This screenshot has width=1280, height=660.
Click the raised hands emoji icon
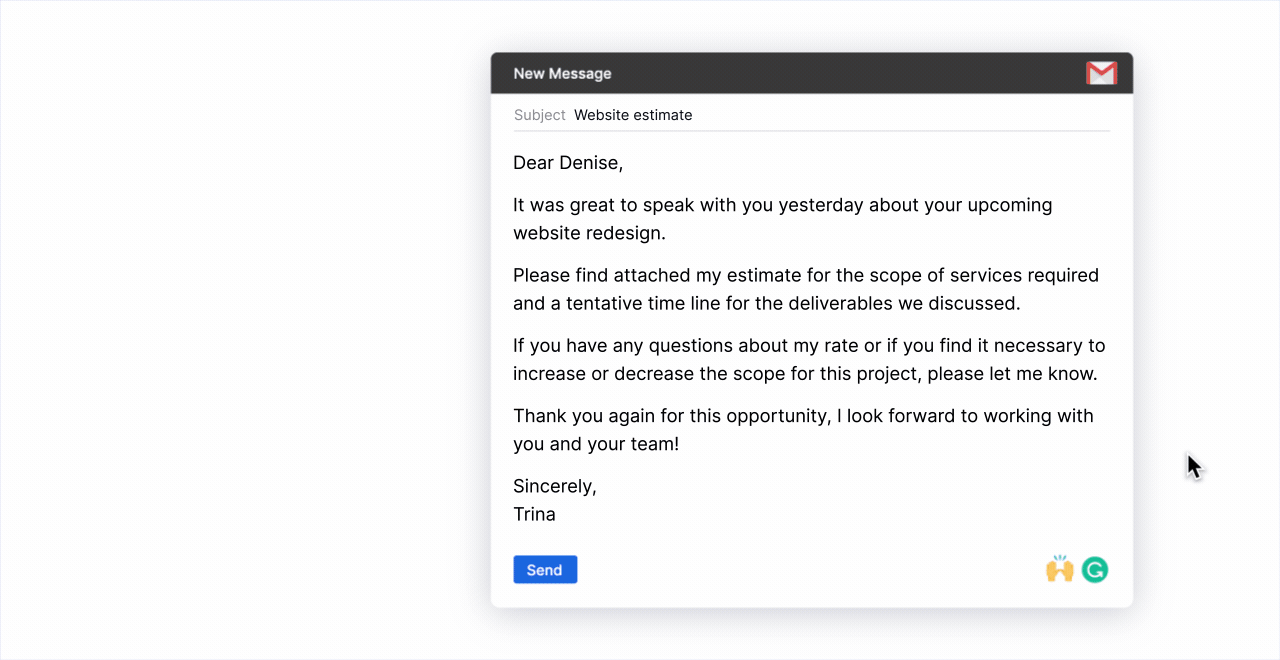point(1060,569)
